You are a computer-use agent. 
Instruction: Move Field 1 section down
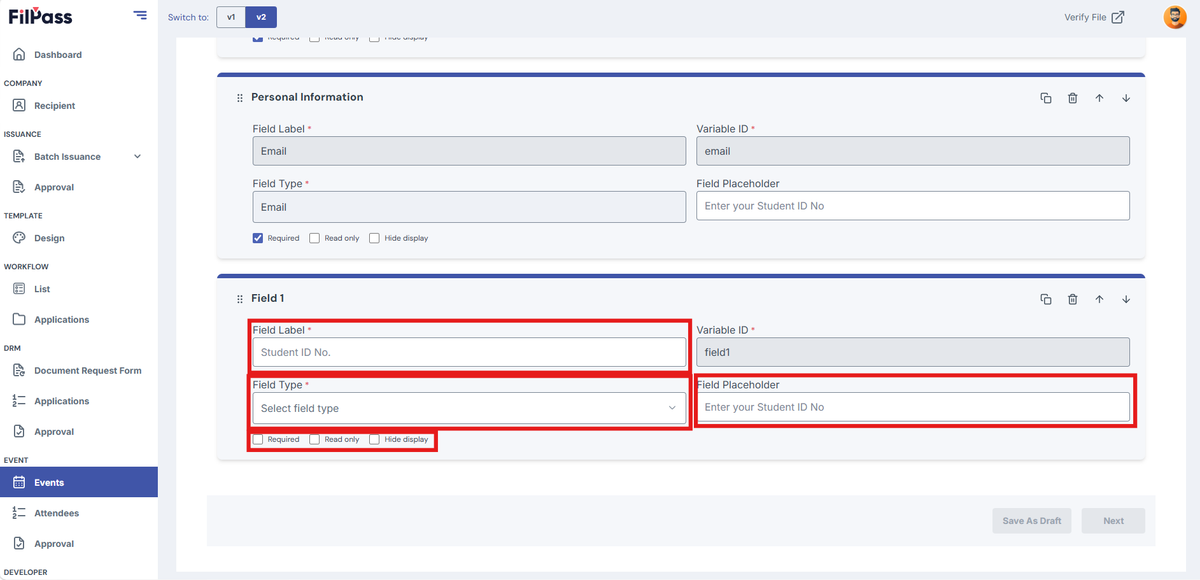(x=1126, y=299)
